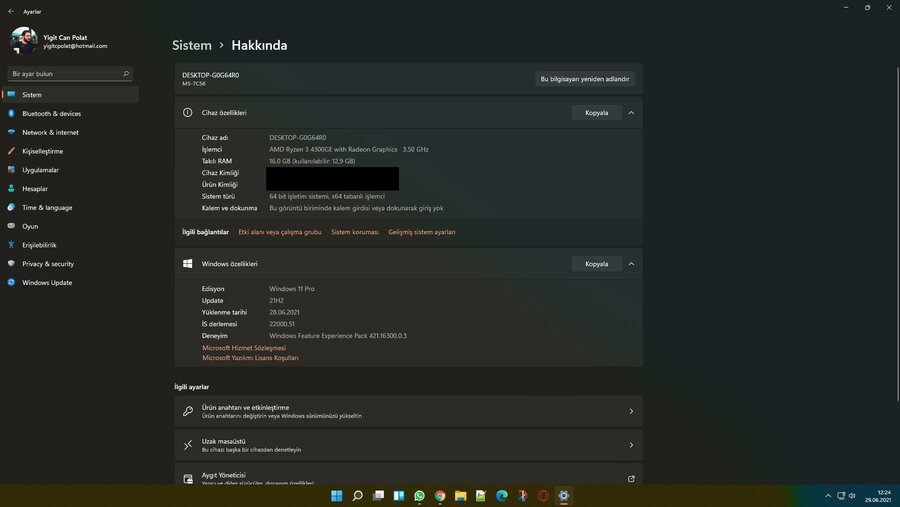This screenshot has height=507, width=900.
Task: Open Uzak masaüstü row
Action: 408,445
